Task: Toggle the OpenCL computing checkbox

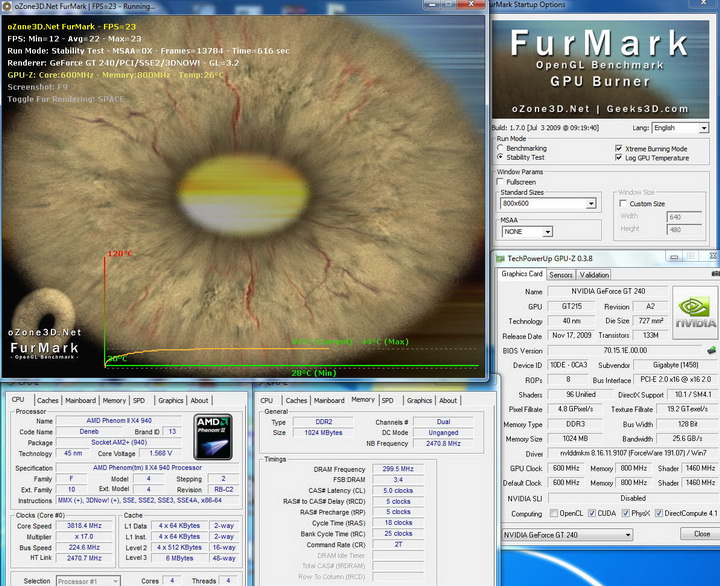Action: click(x=554, y=513)
